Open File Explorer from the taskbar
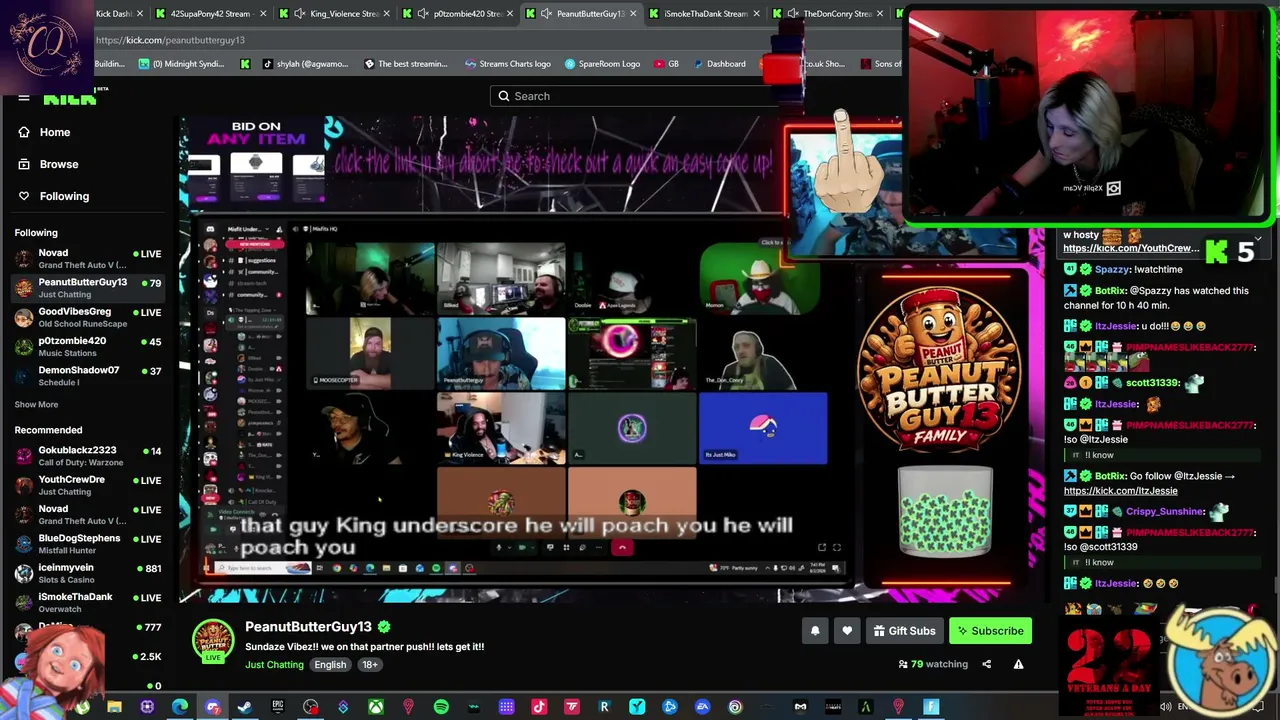The image size is (1280, 720). coord(114,707)
